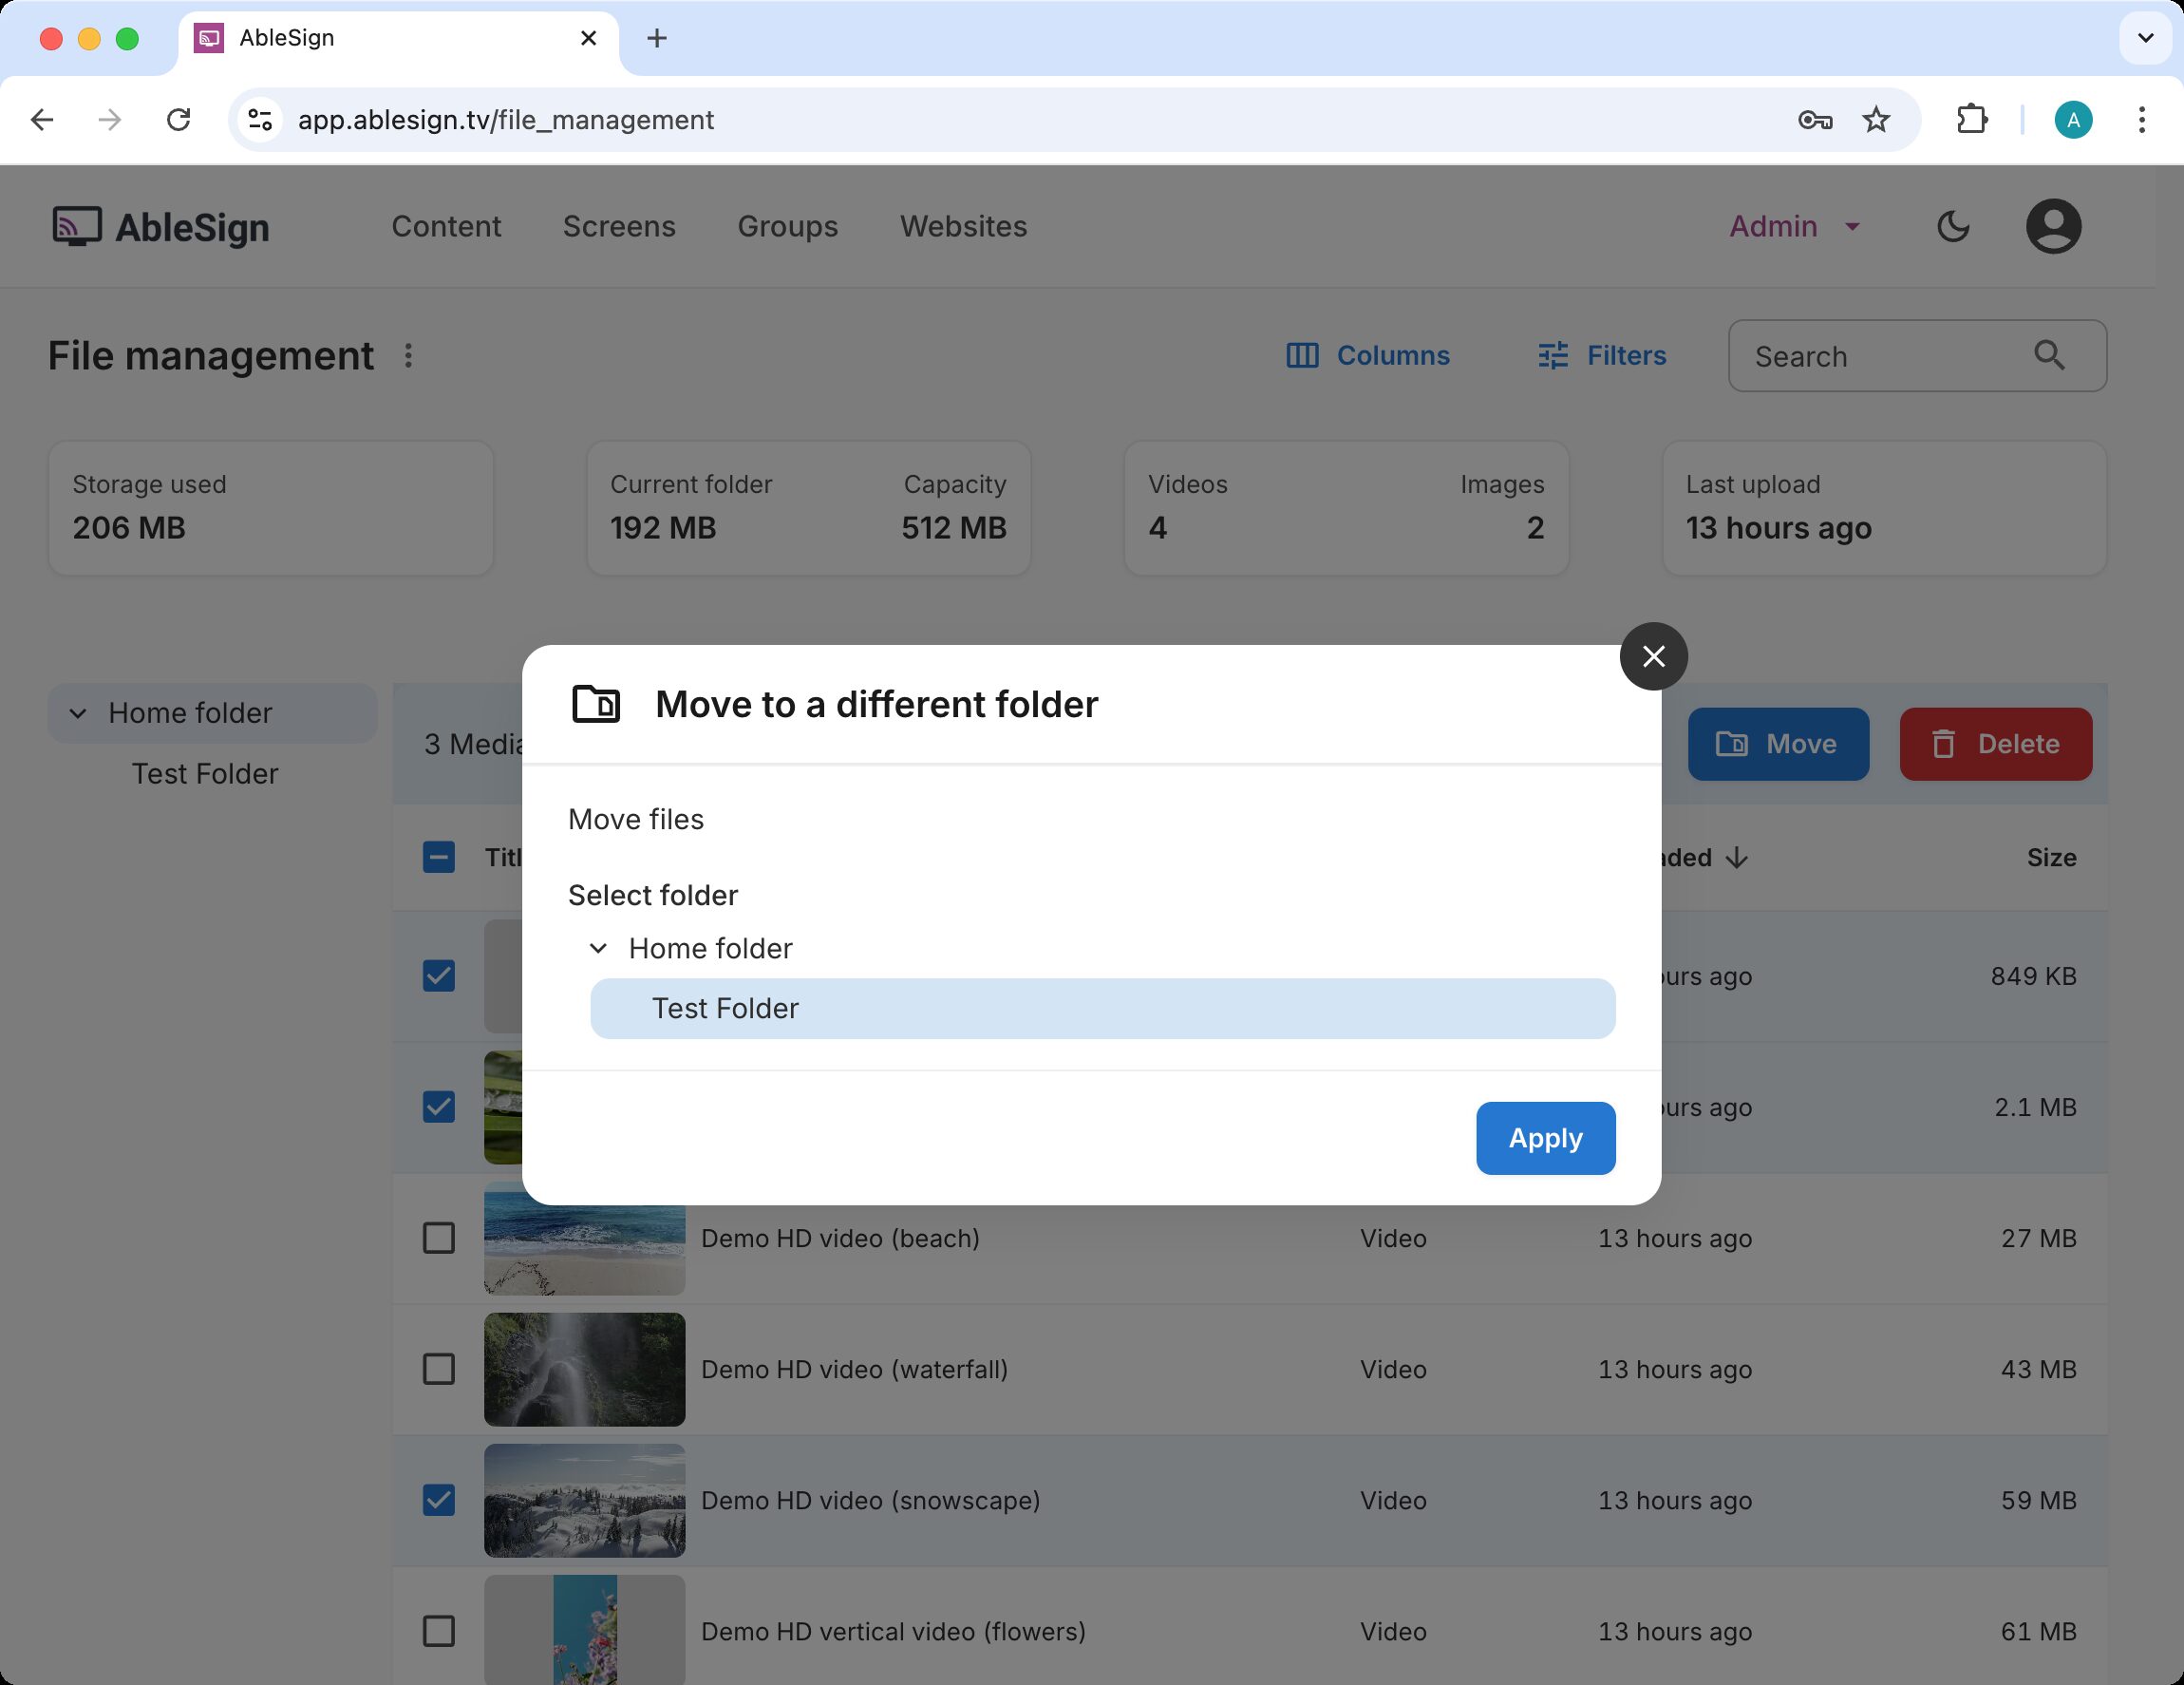Click Demo HD video (waterfall) title
Screen dimensions: 2184x1685
(x=854, y=1369)
